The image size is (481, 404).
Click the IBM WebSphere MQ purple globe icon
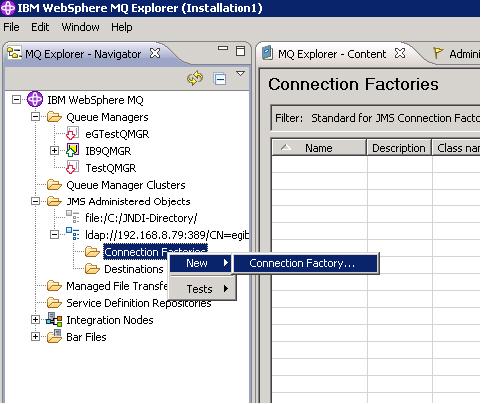tap(35, 99)
